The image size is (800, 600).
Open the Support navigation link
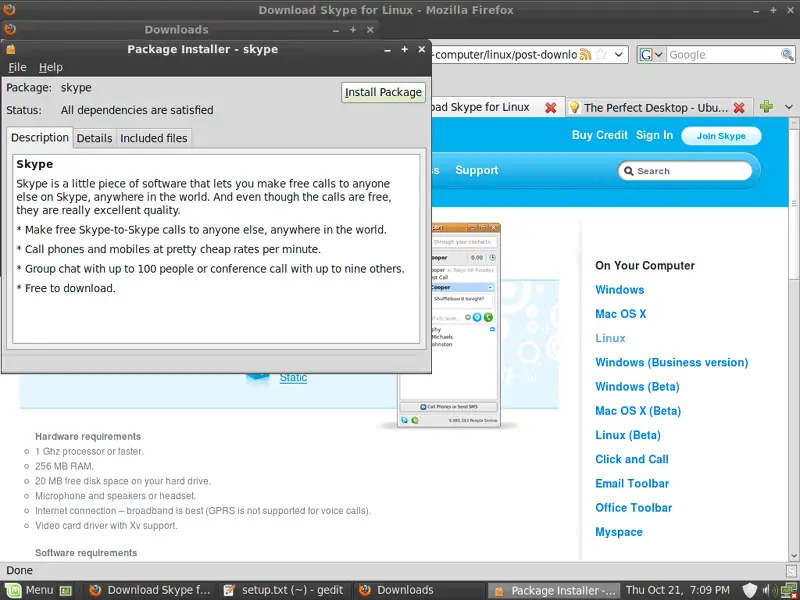click(x=477, y=170)
